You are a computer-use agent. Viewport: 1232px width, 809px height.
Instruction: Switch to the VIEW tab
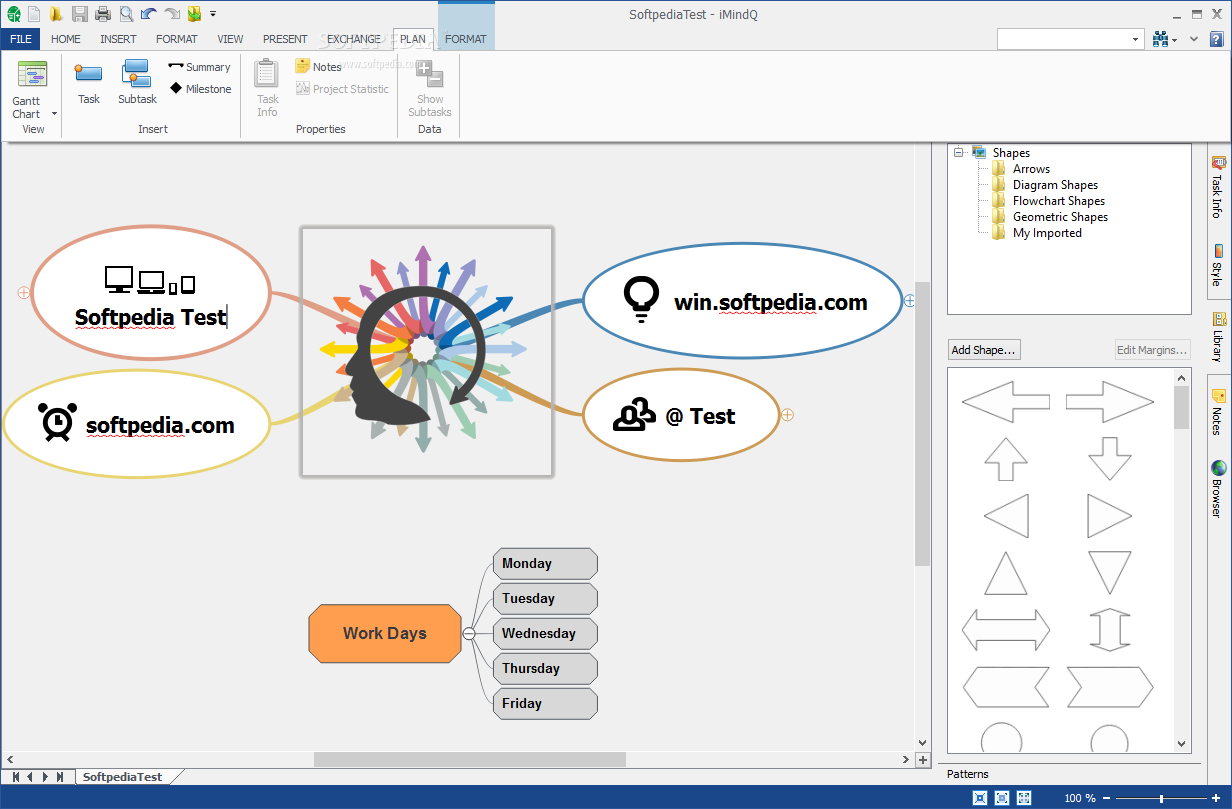click(230, 39)
